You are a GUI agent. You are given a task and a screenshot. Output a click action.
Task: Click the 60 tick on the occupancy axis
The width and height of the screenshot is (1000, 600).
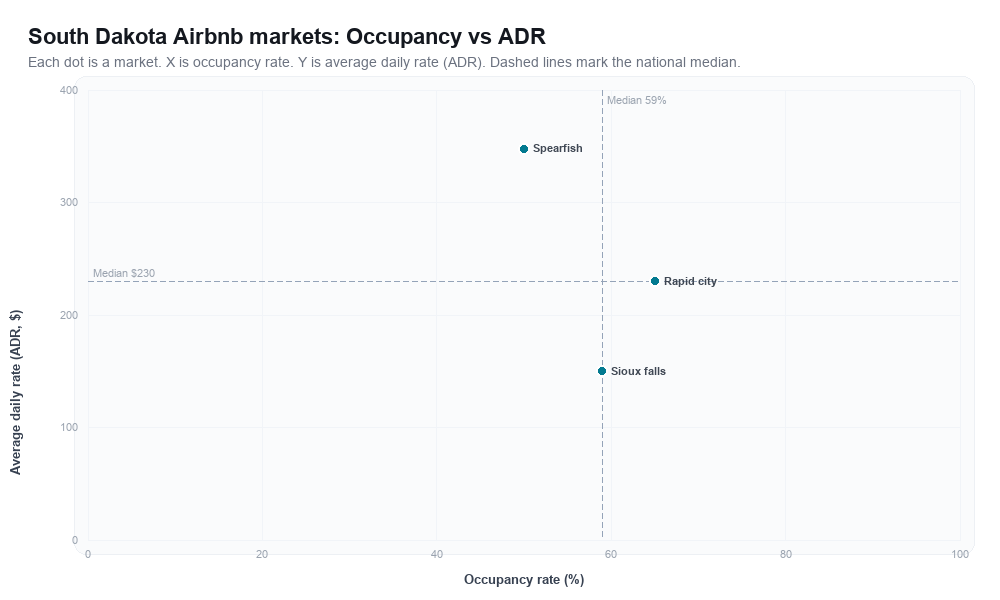[611, 555]
